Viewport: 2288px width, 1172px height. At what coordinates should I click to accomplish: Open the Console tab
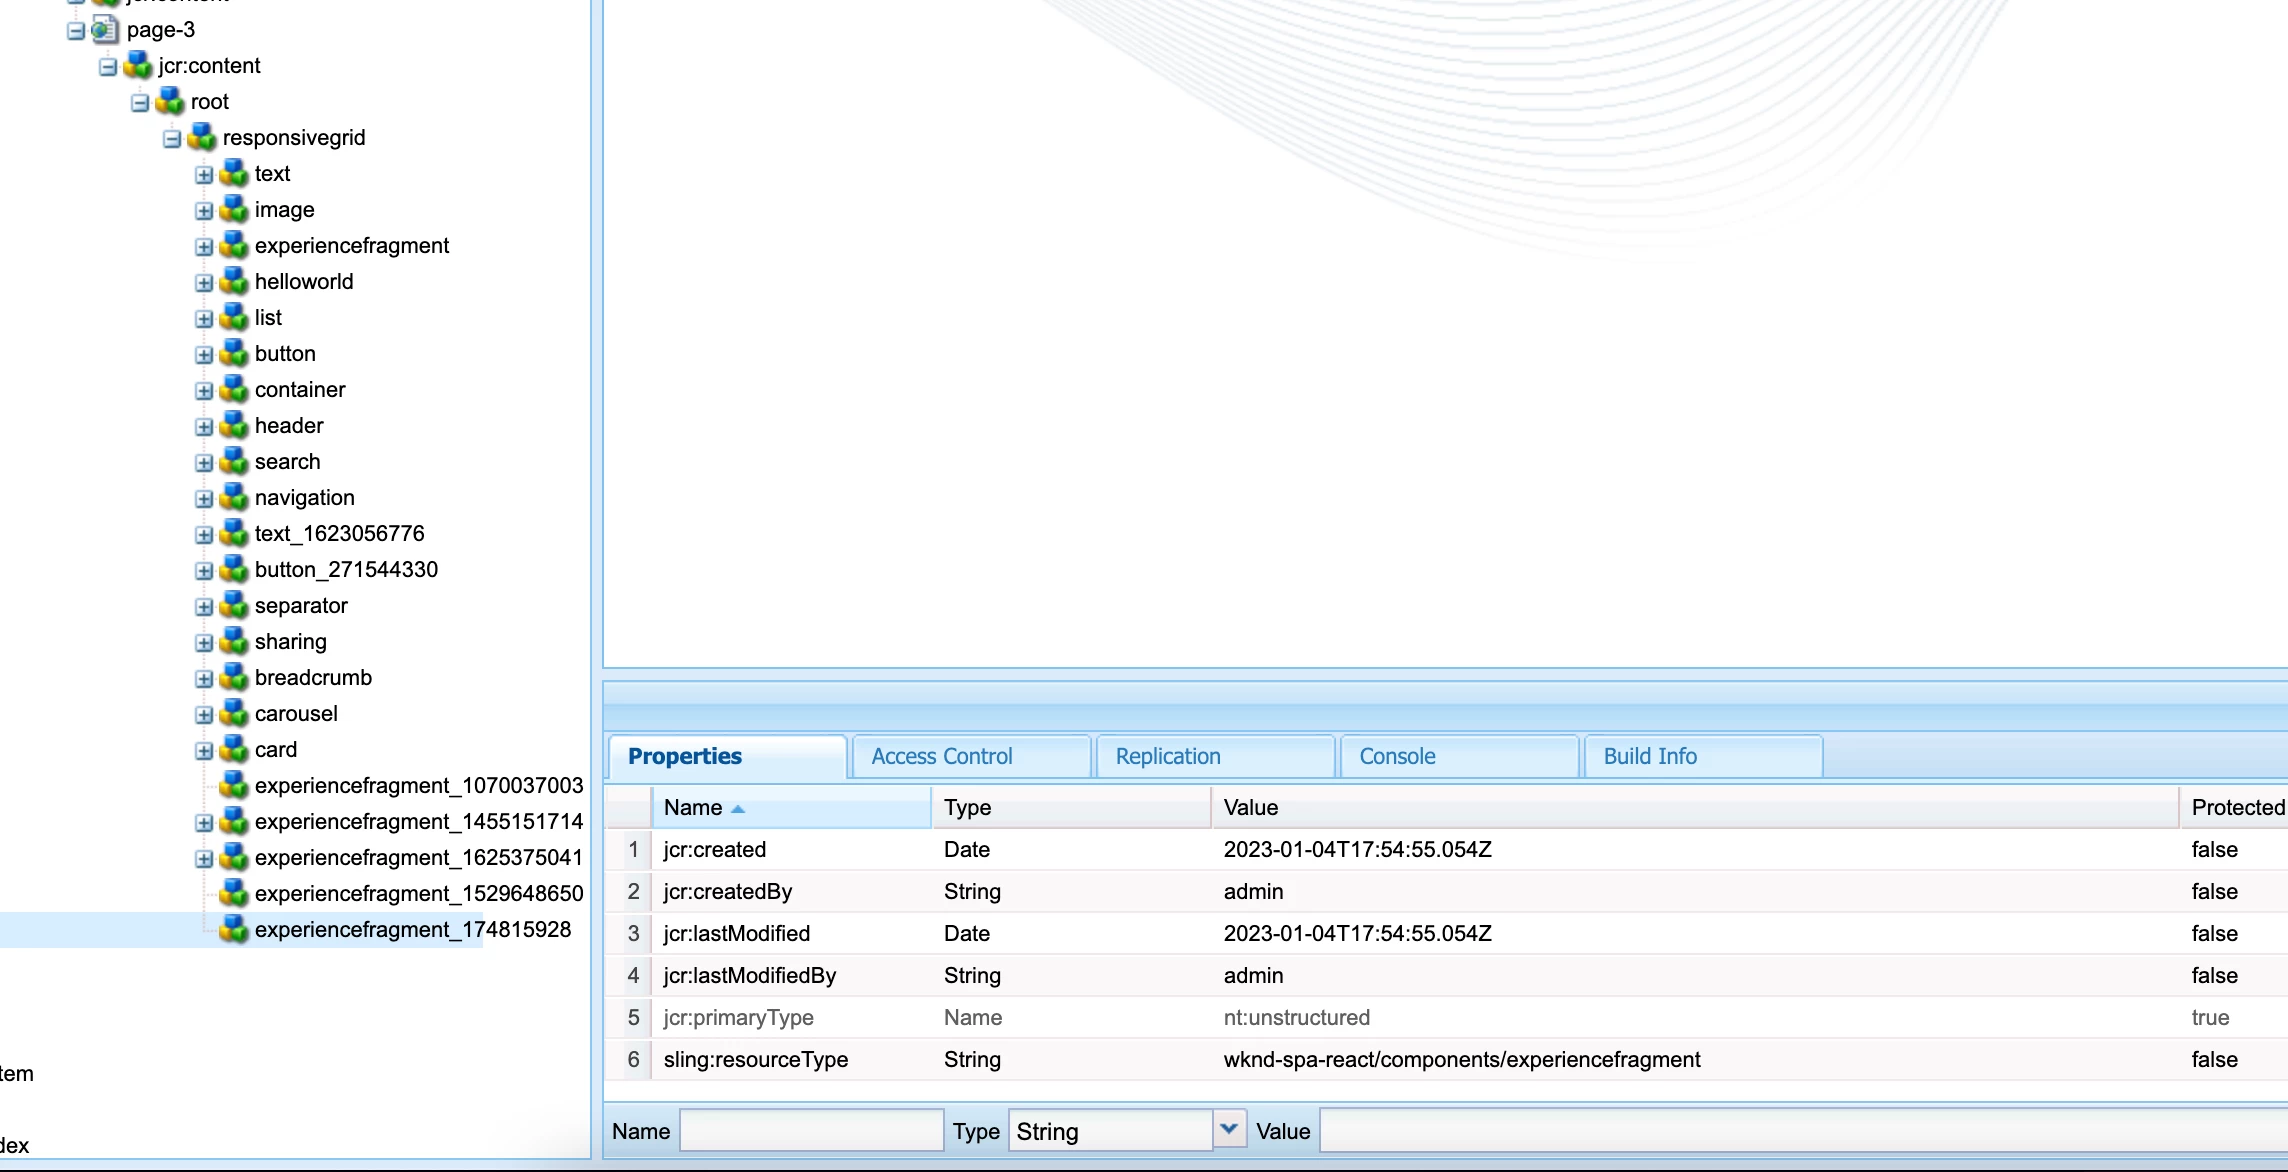click(1396, 757)
